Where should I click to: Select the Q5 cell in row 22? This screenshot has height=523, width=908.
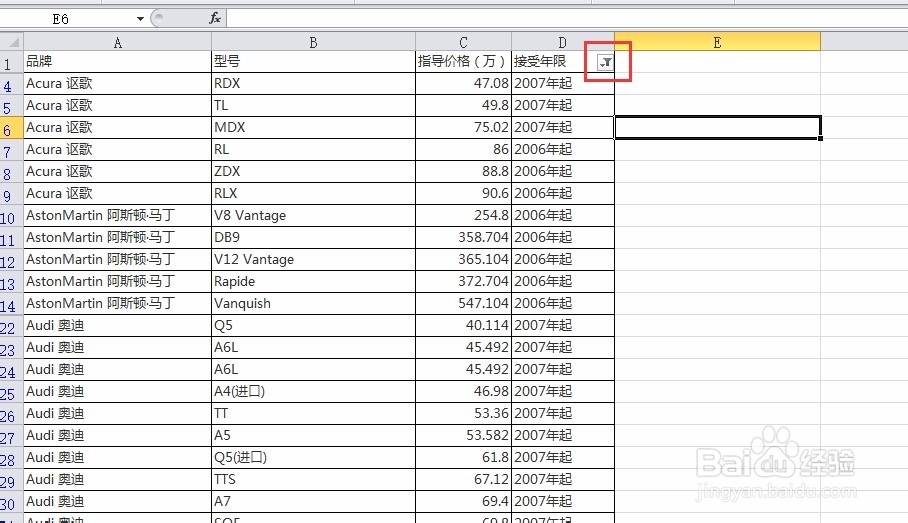coord(313,325)
